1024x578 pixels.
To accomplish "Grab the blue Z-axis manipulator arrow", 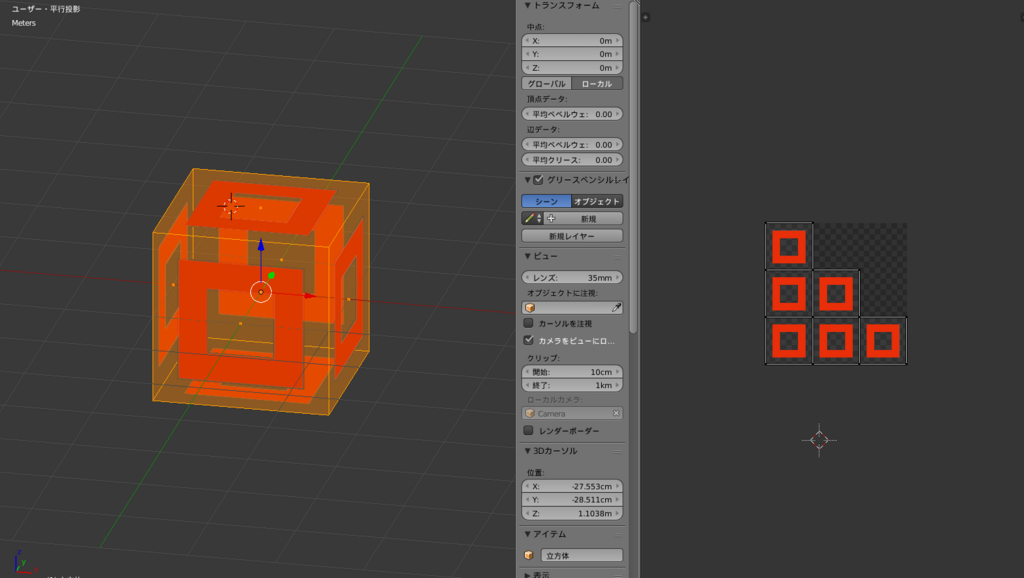I will pos(261,246).
